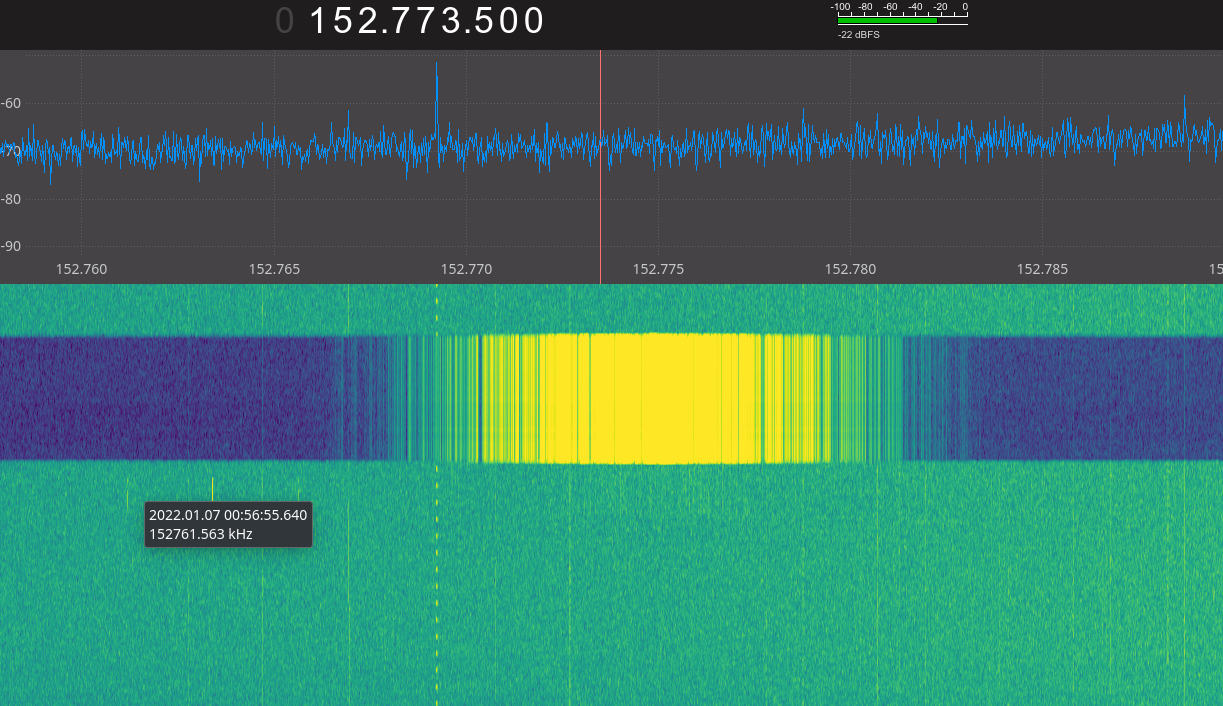
Task: Click the -60 dB axis label
Action: 11,103
